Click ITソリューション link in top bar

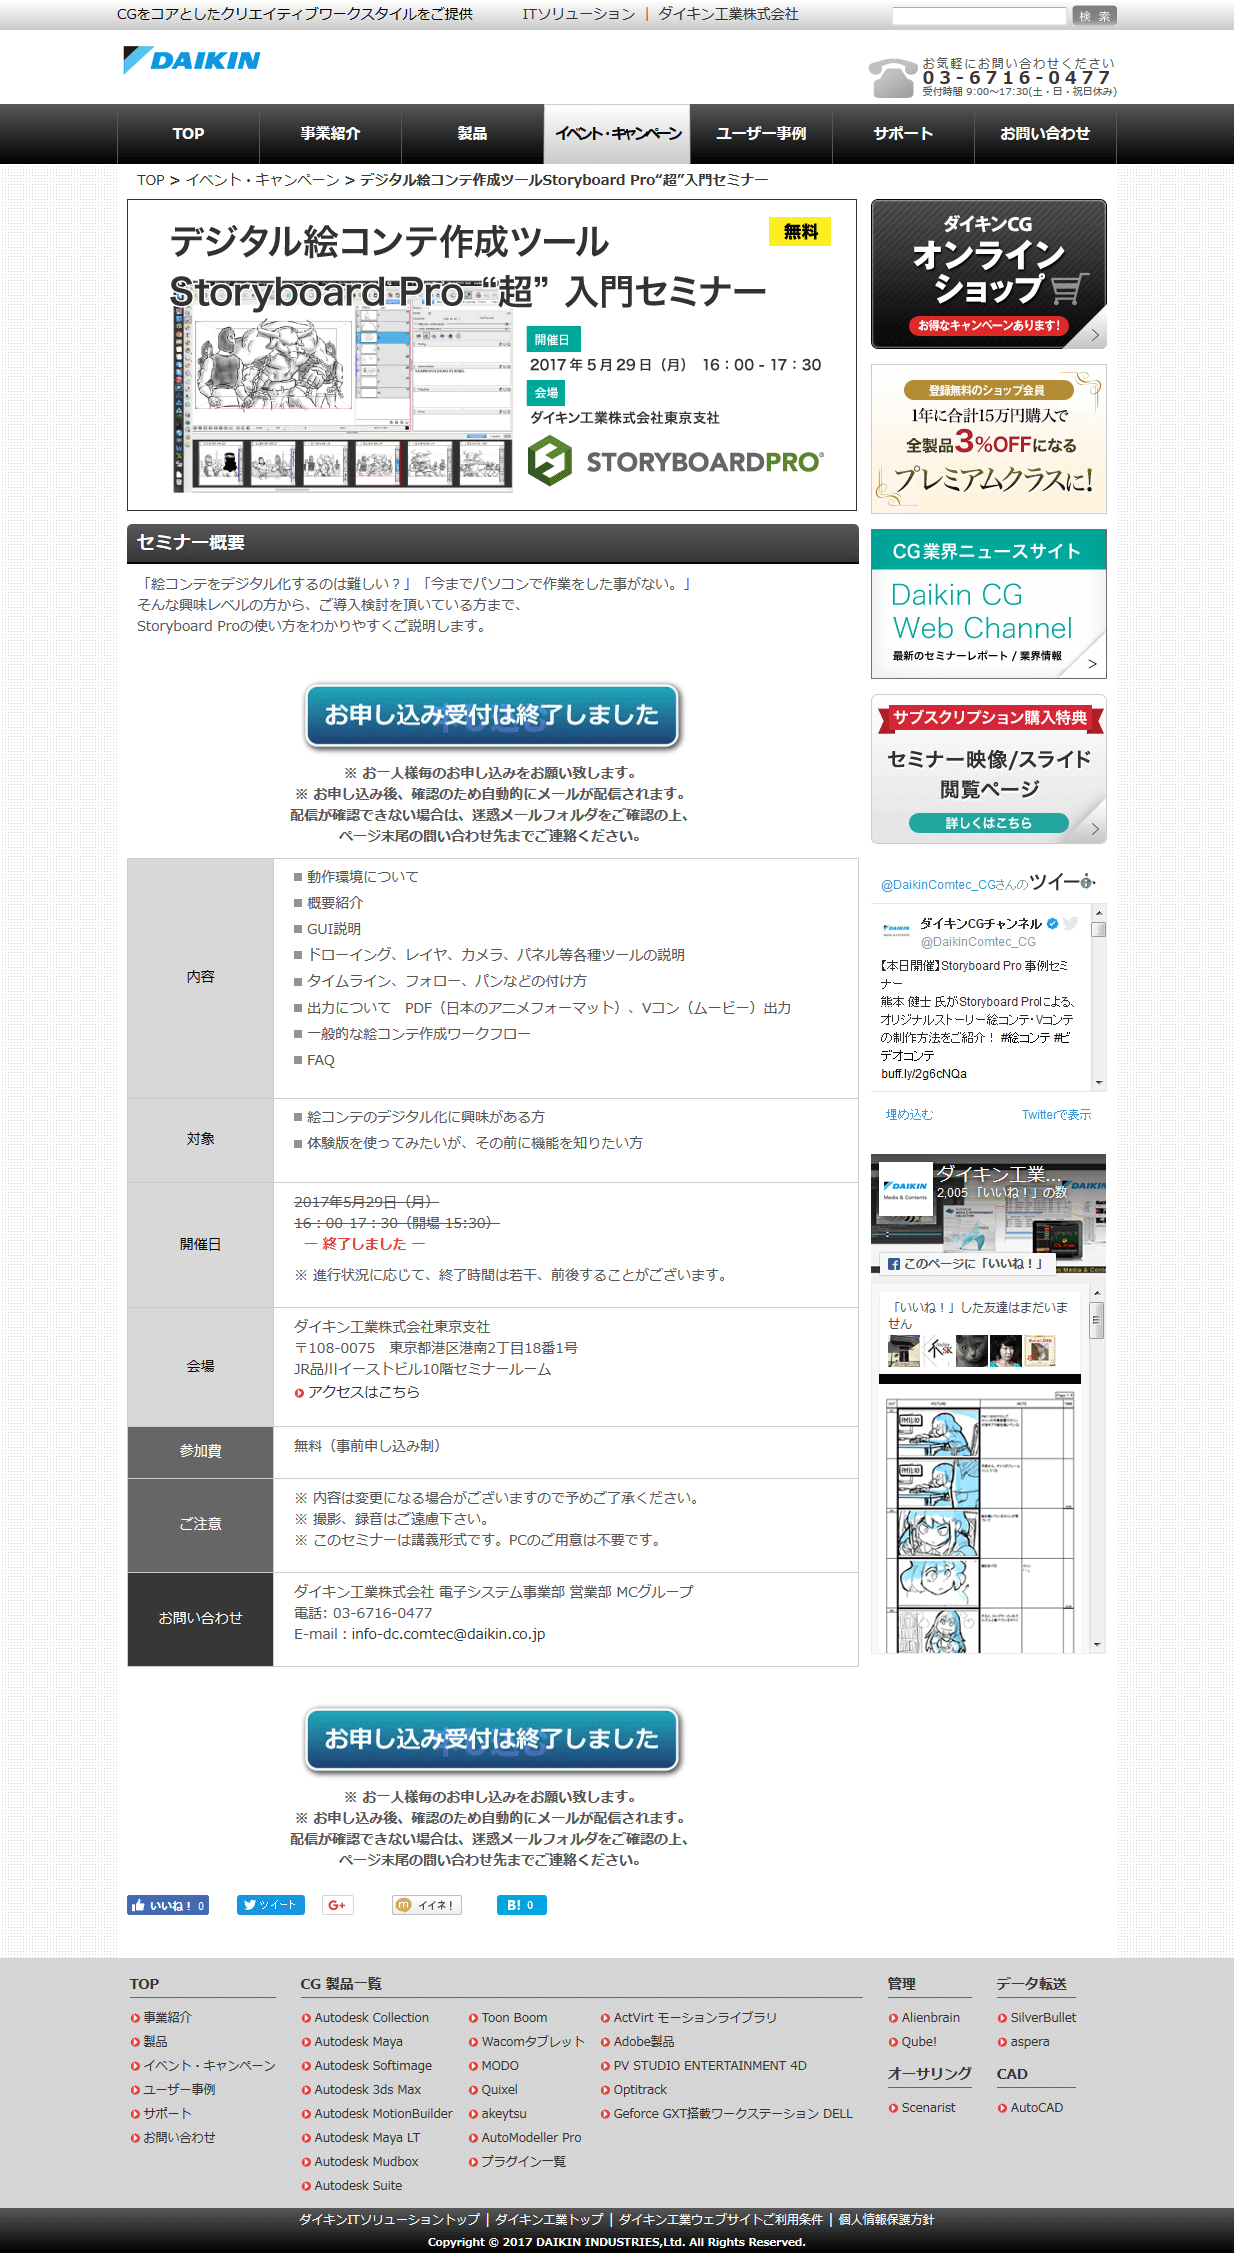[578, 14]
